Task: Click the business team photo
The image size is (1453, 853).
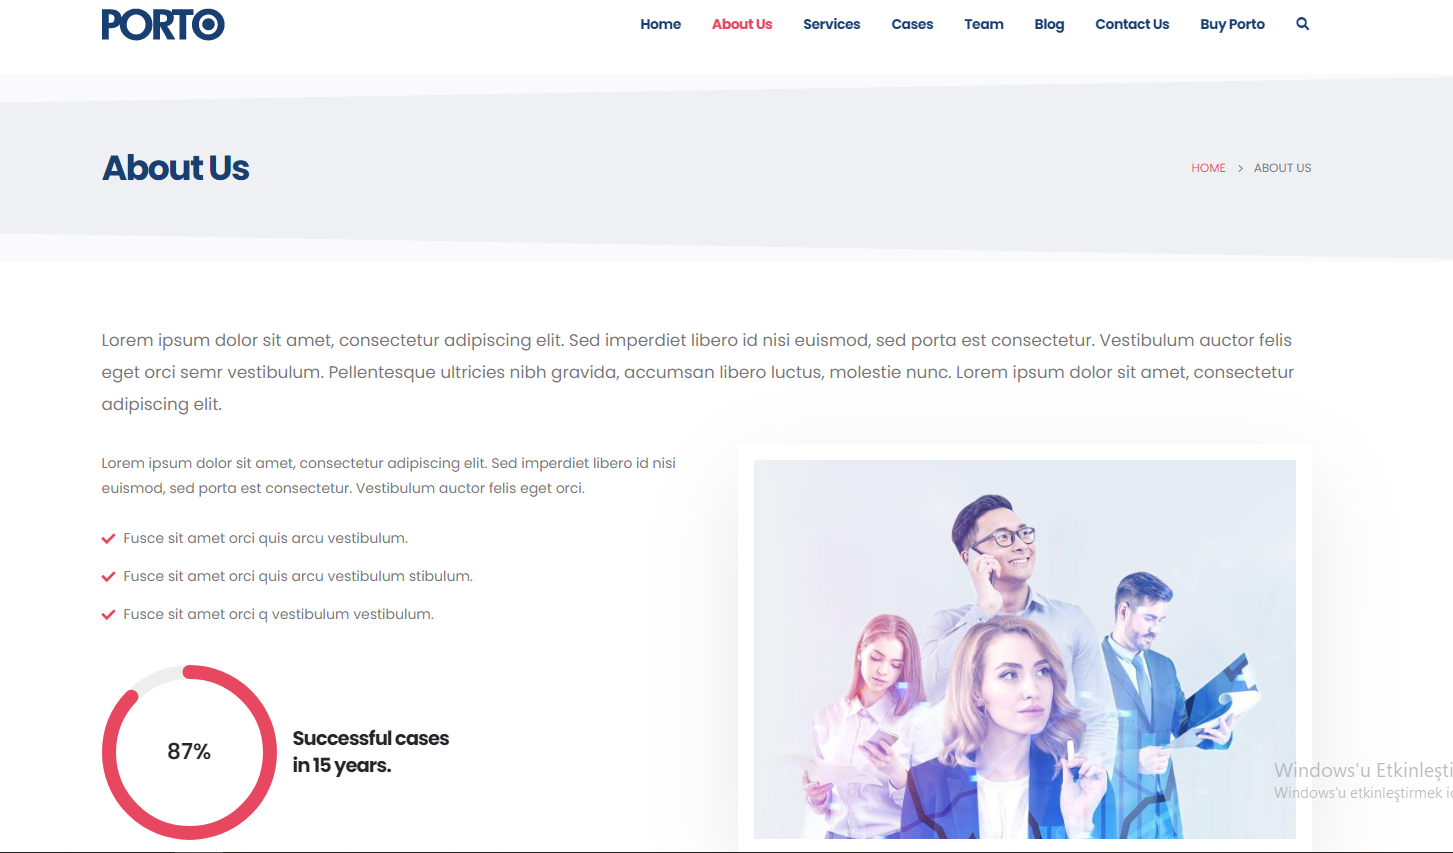Action: (x=1025, y=649)
